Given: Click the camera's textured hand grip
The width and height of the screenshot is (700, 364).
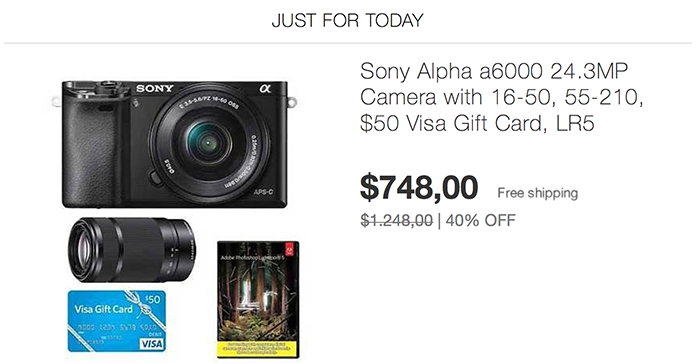Looking at the screenshot, I should (x=93, y=152).
